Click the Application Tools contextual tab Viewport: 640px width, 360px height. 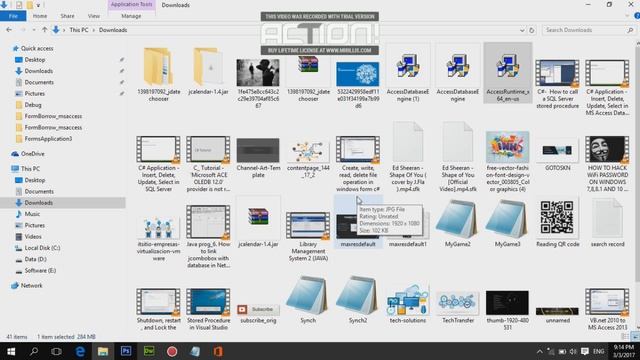pos(131,4)
